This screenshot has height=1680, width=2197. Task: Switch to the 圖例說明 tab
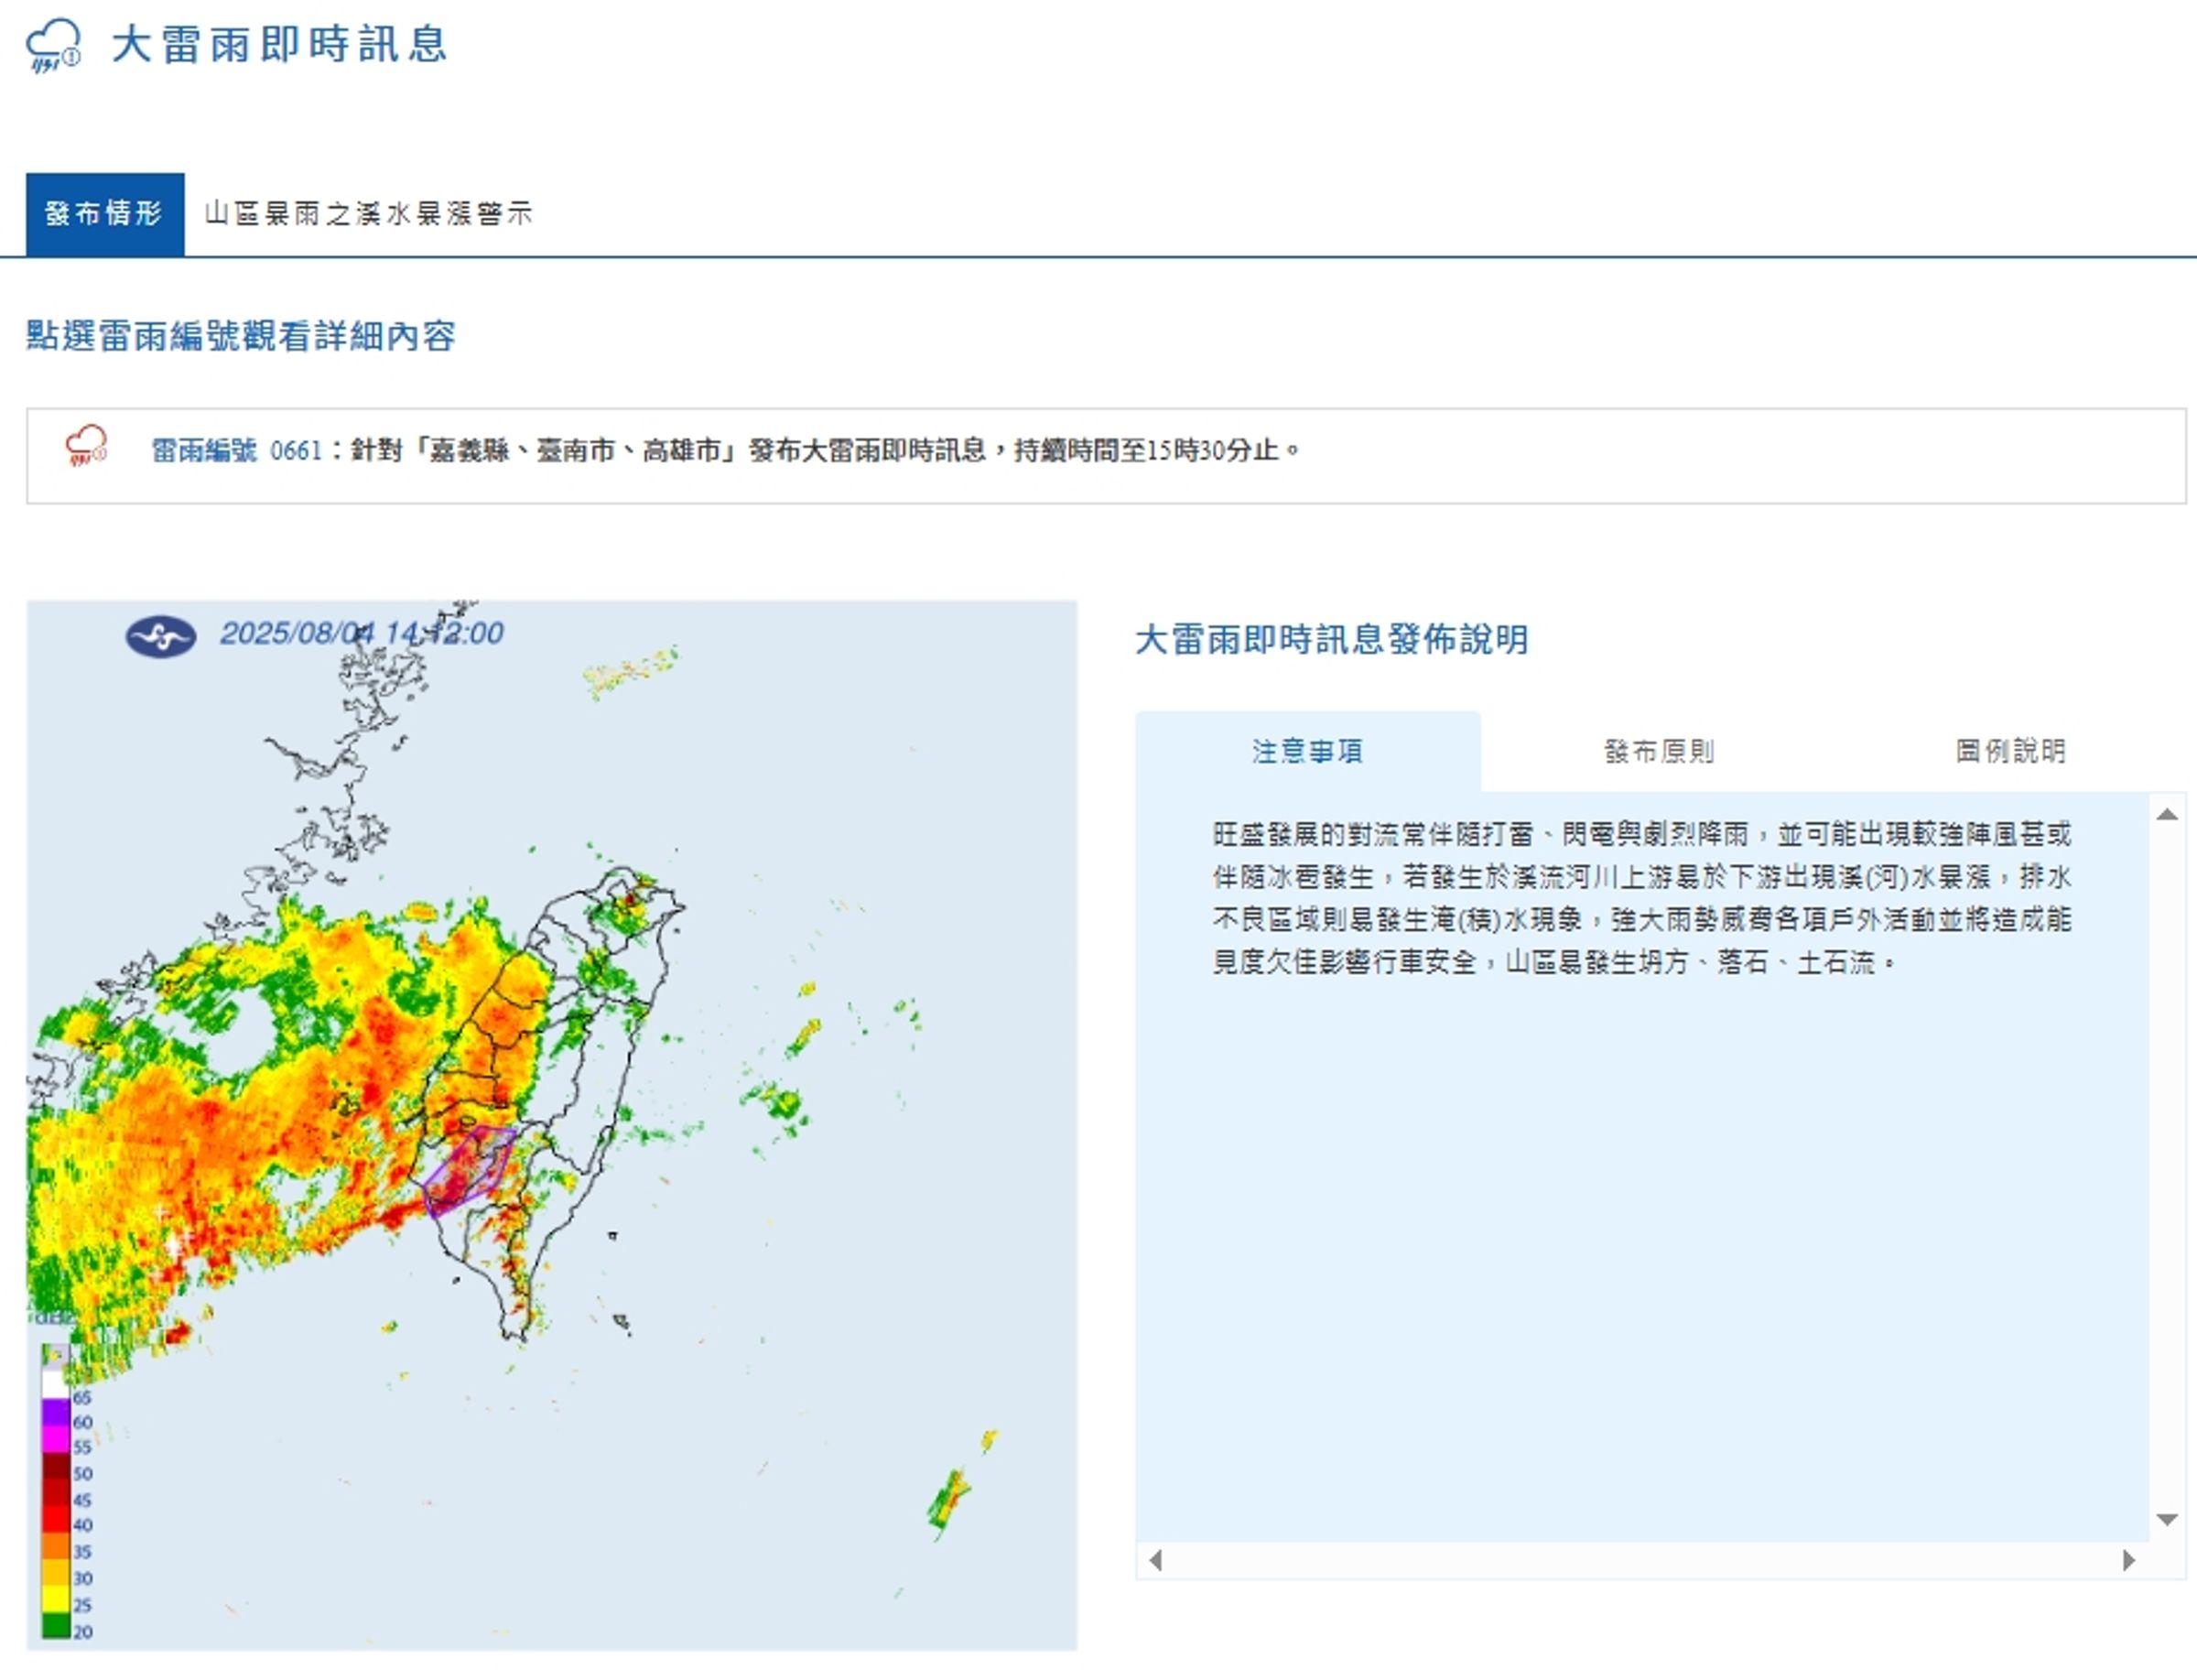click(2011, 751)
